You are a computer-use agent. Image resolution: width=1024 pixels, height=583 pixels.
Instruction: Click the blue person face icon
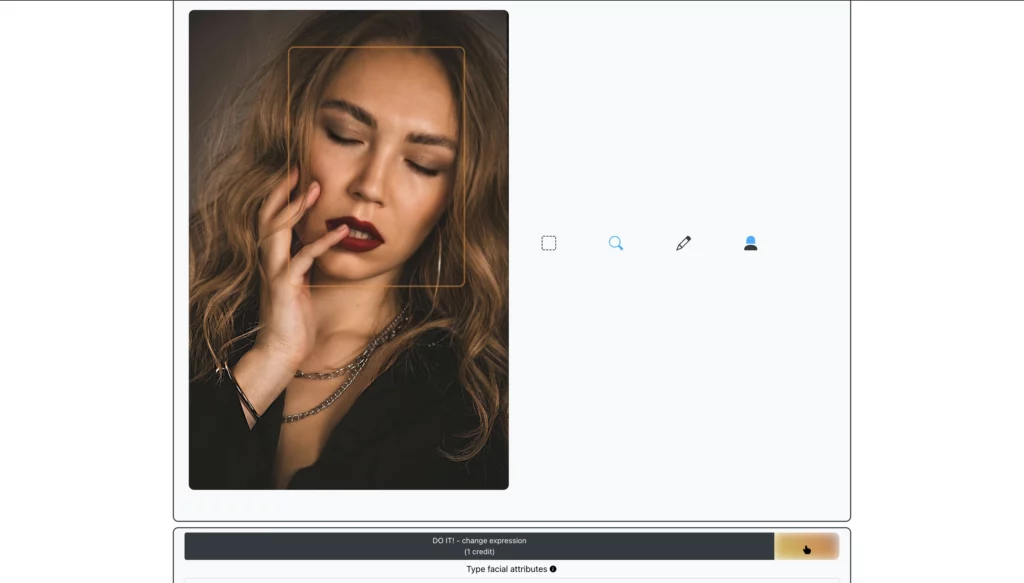point(750,243)
